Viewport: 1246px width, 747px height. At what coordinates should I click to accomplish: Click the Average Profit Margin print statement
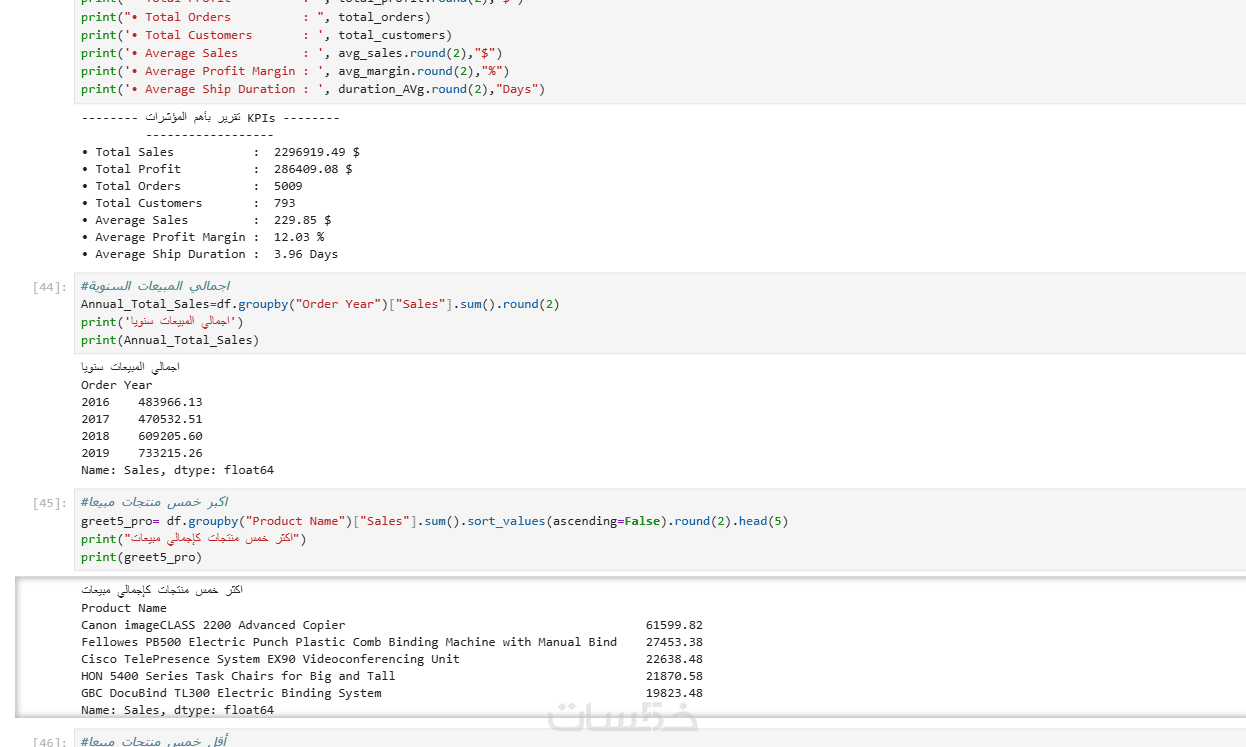[x=295, y=71]
